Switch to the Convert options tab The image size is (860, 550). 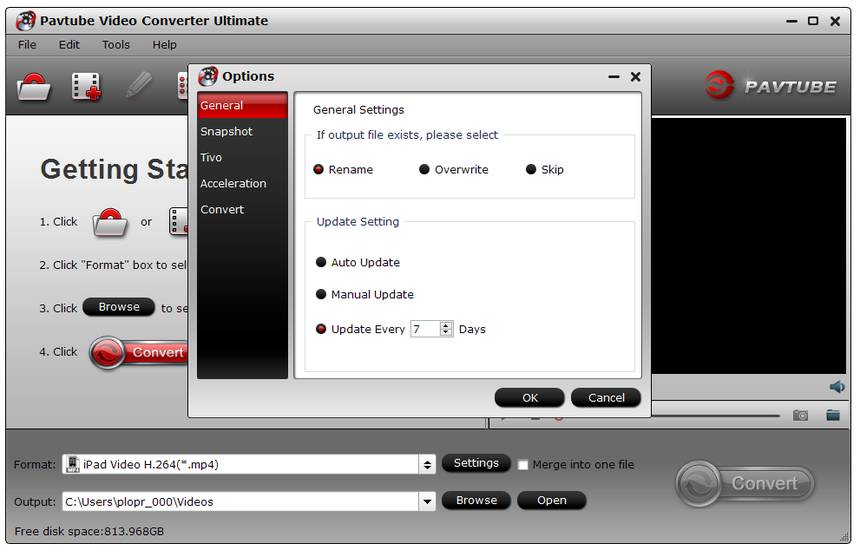(242, 209)
